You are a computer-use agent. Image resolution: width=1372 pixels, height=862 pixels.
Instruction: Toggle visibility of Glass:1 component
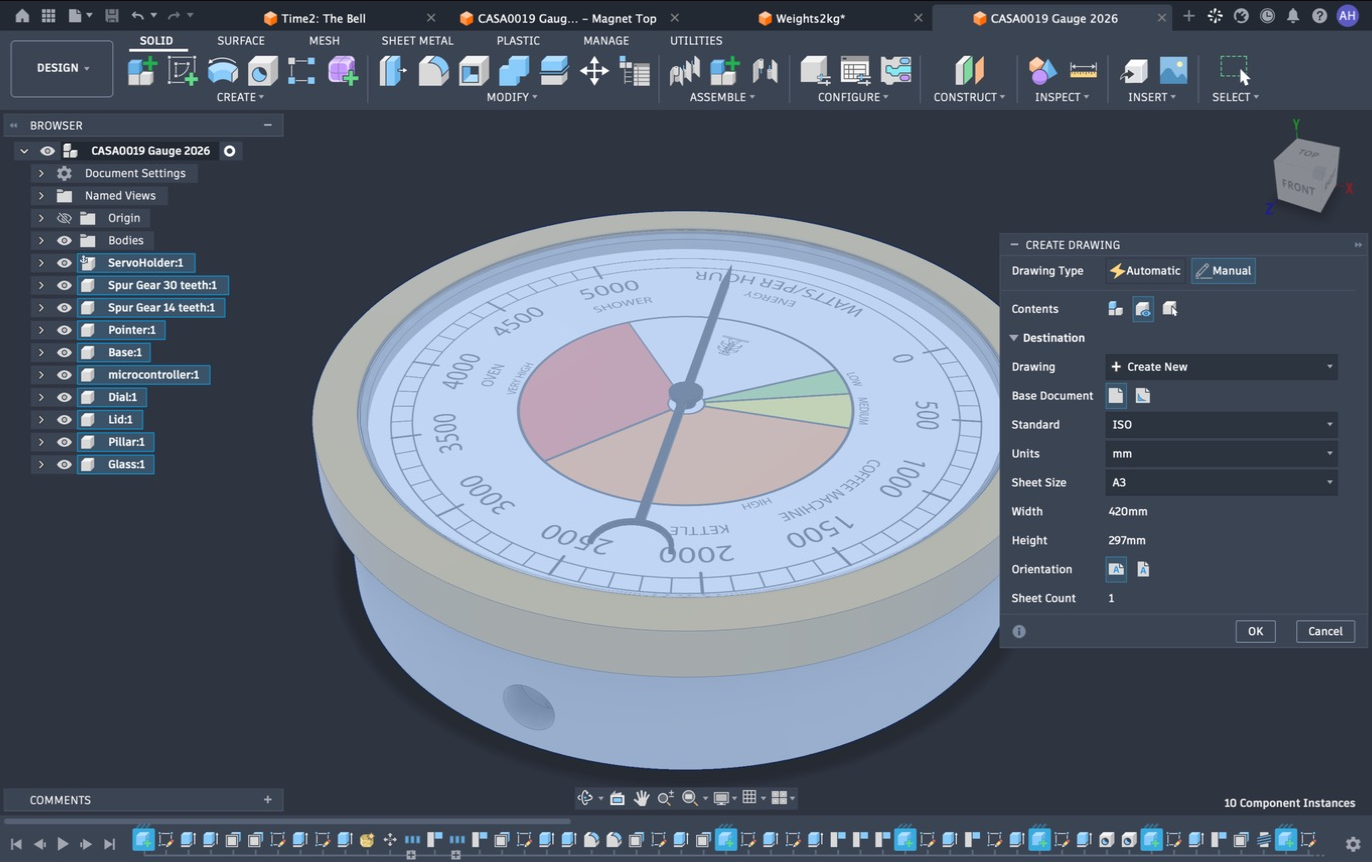pyautogui.click(x=64, y=464)
